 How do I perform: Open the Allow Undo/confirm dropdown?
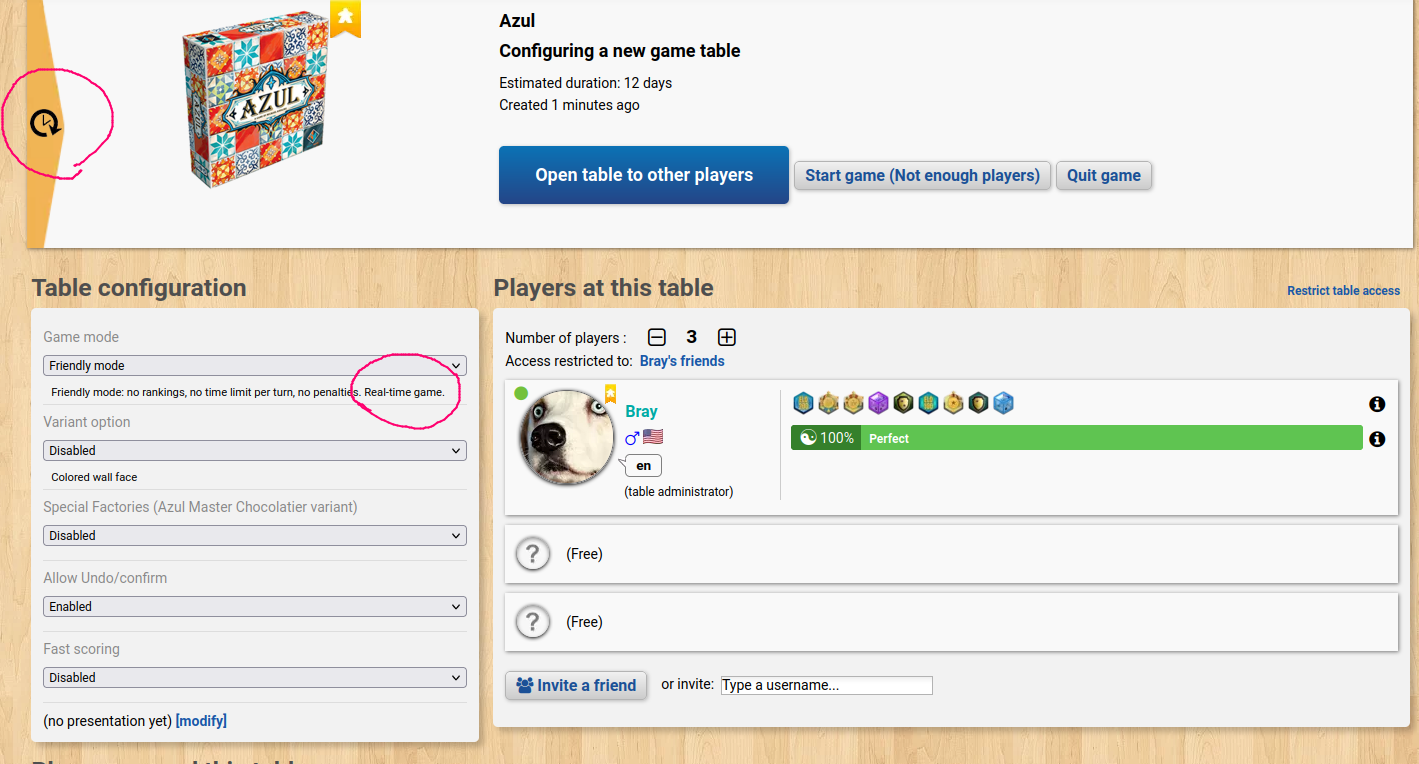tap(255, 607)
